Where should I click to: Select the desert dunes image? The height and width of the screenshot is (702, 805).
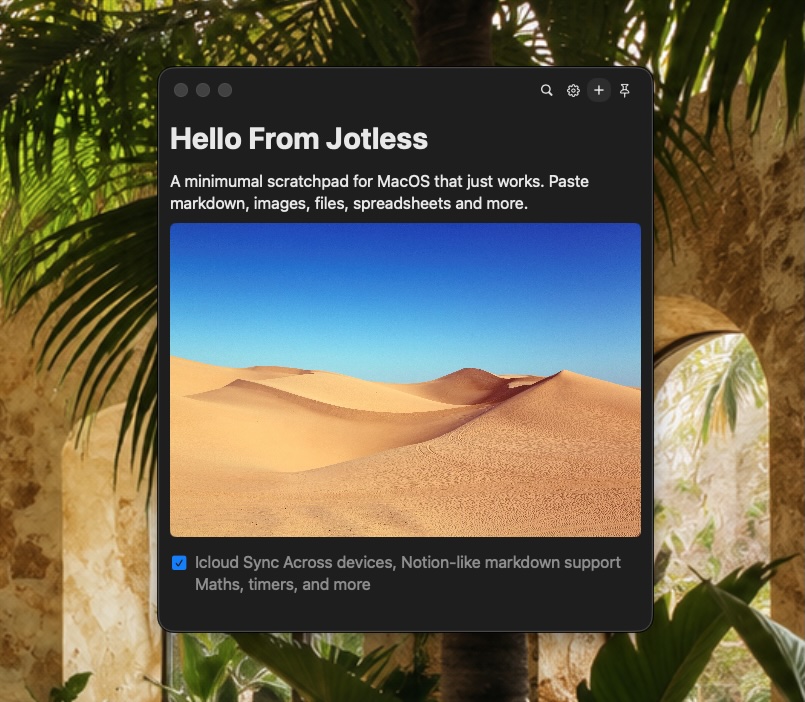tap(405, 380)
